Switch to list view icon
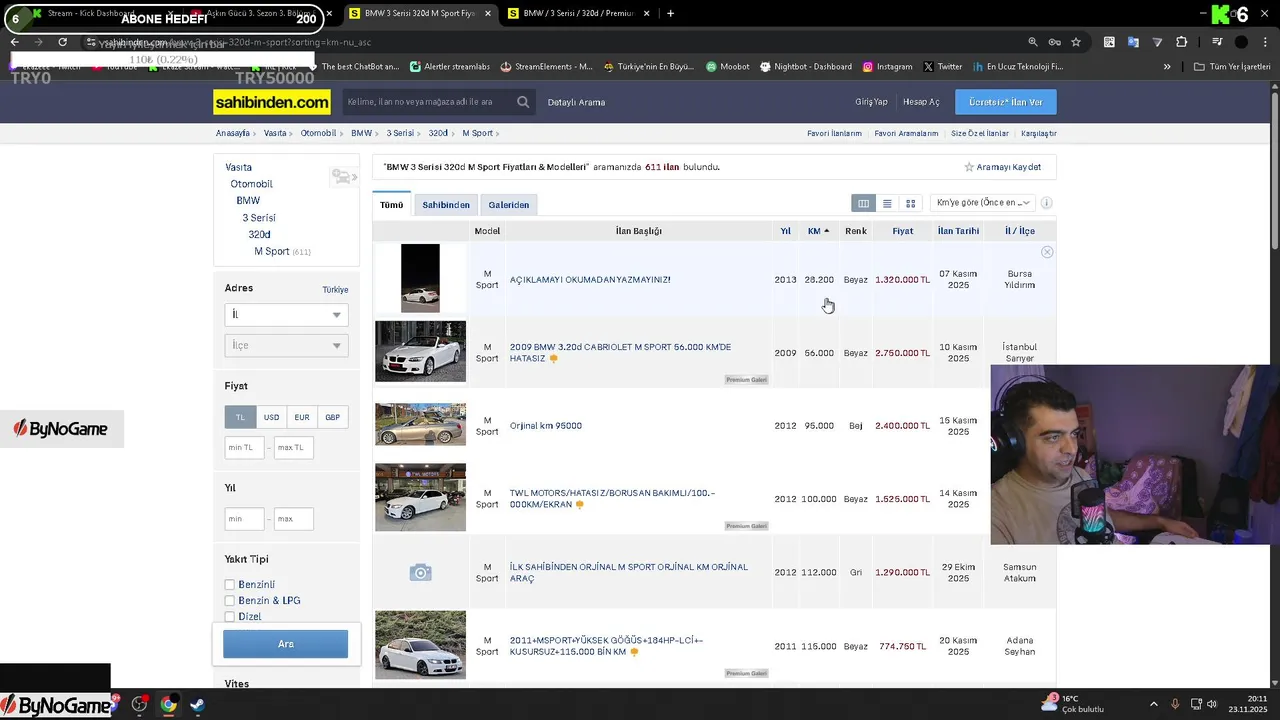Viewport: 1280px width, 720px height. [887, 204]
